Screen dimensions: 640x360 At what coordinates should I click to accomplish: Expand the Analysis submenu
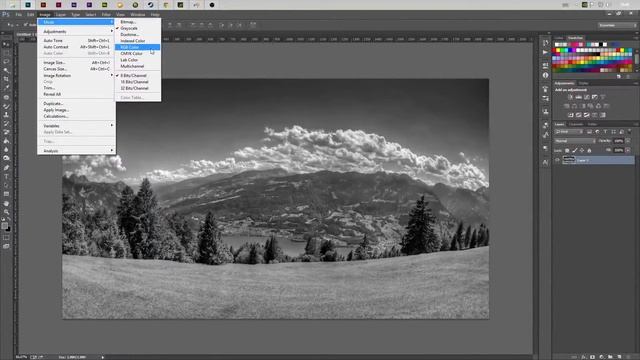[x=76, y=151]
